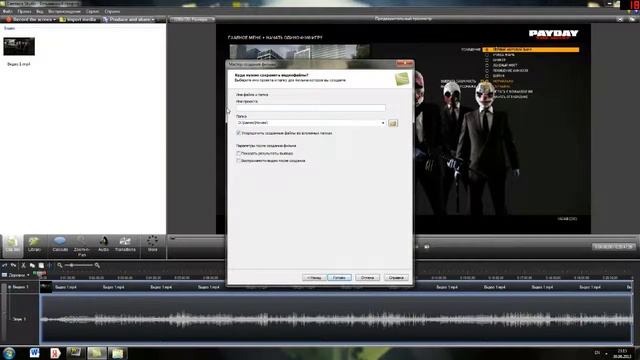Open the Playback menu

[64, 11]
